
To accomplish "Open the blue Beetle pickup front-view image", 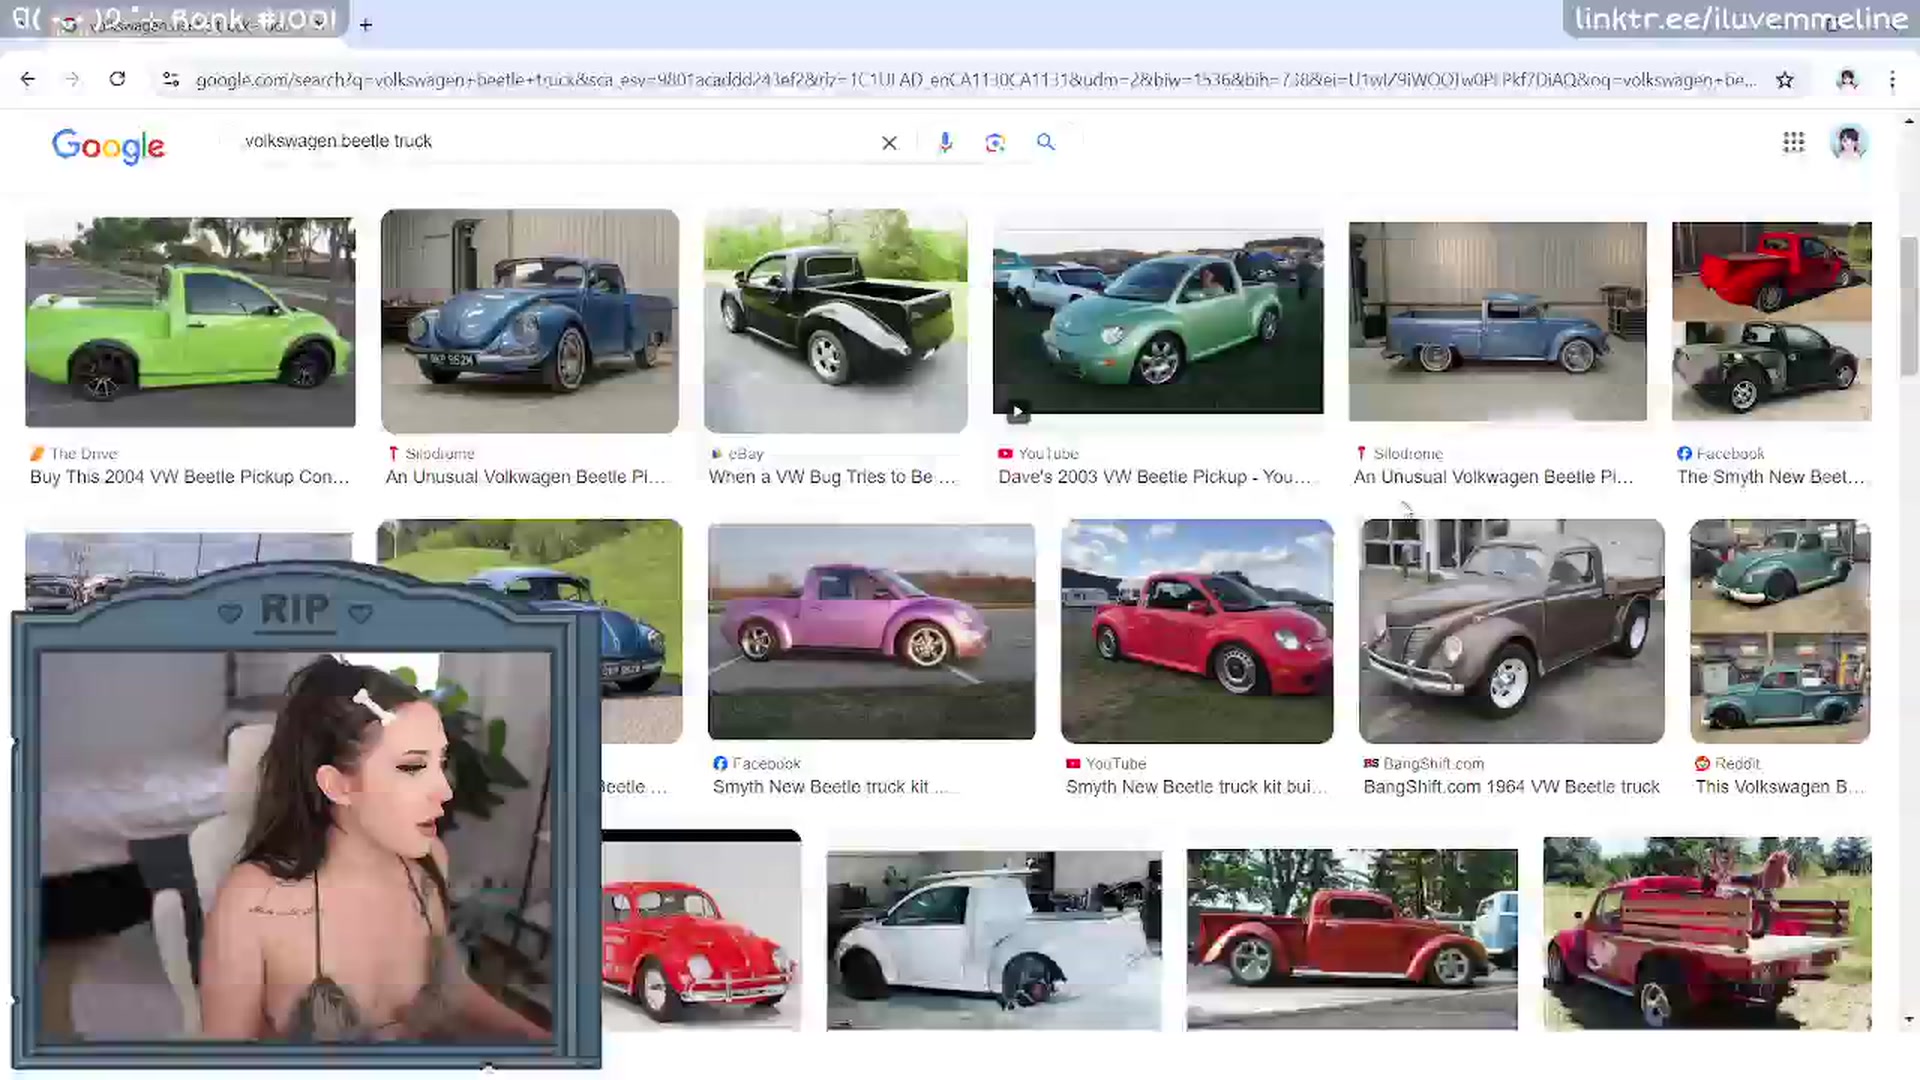I will tap(530, 320).
